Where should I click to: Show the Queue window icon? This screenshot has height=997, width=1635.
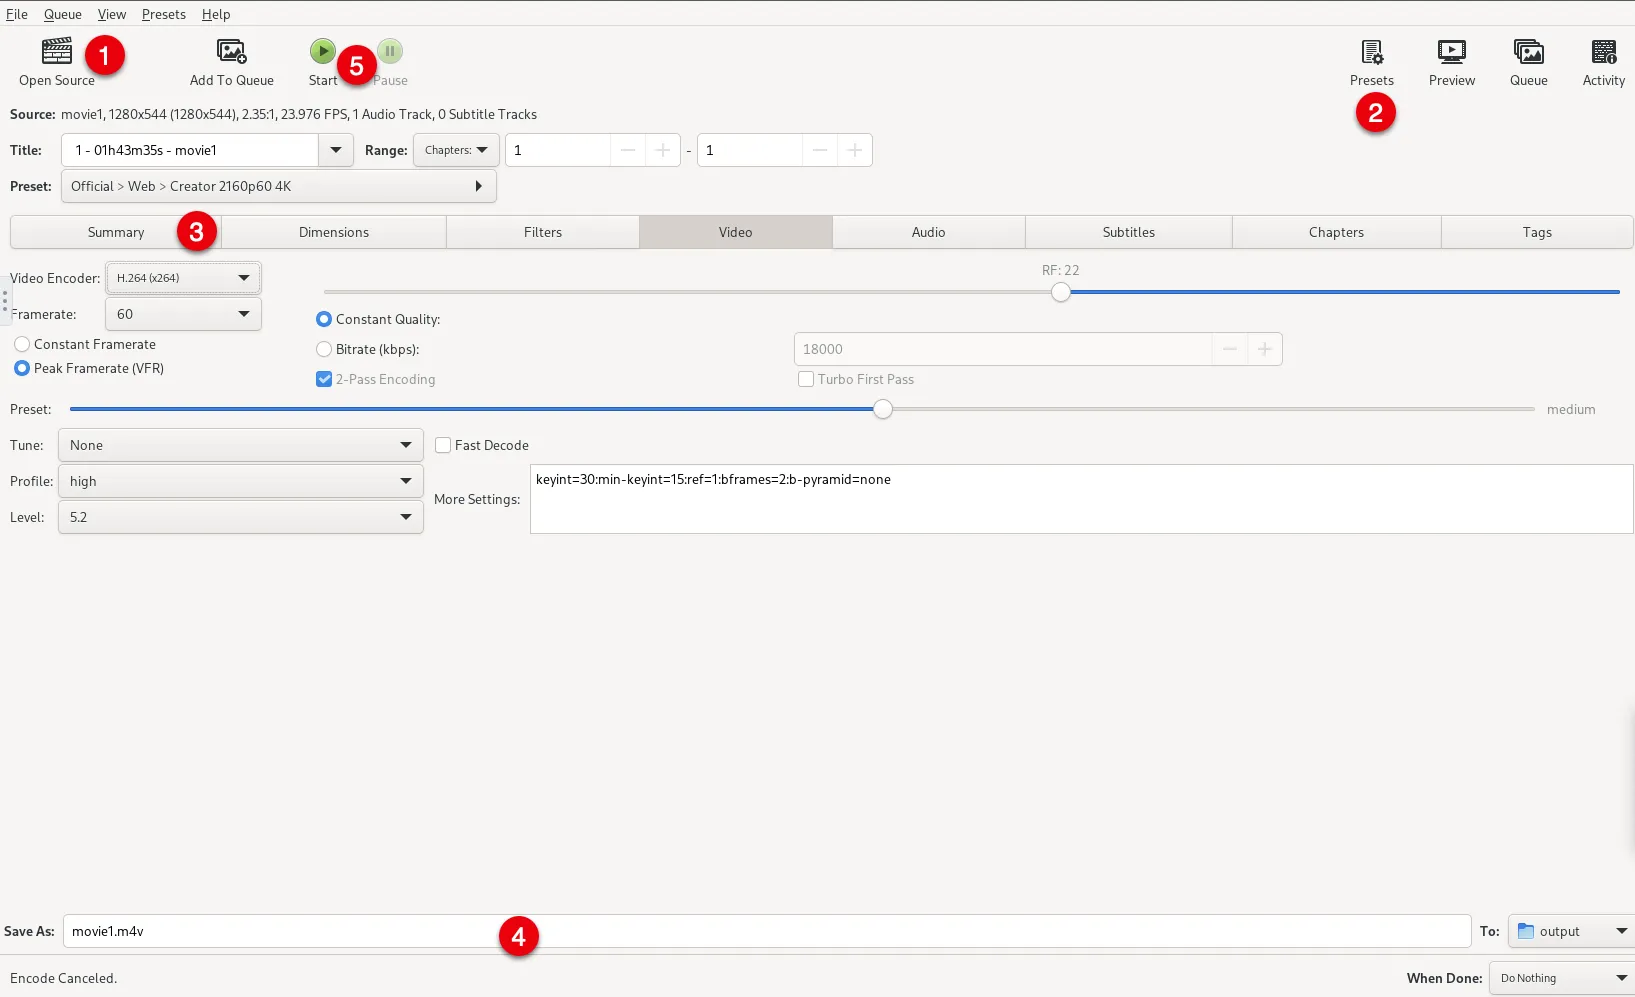point(1528,51)
